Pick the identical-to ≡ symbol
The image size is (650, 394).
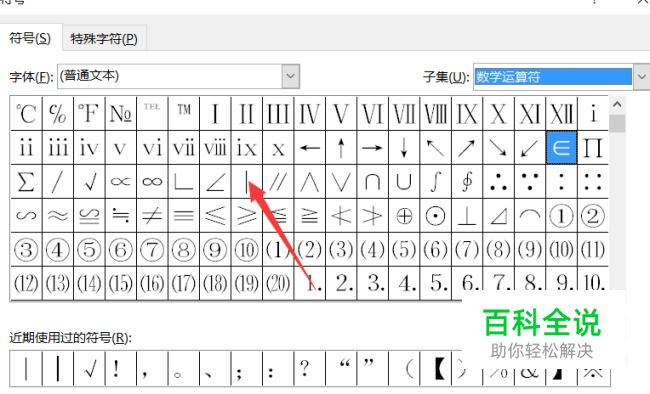tap(184, 216)
